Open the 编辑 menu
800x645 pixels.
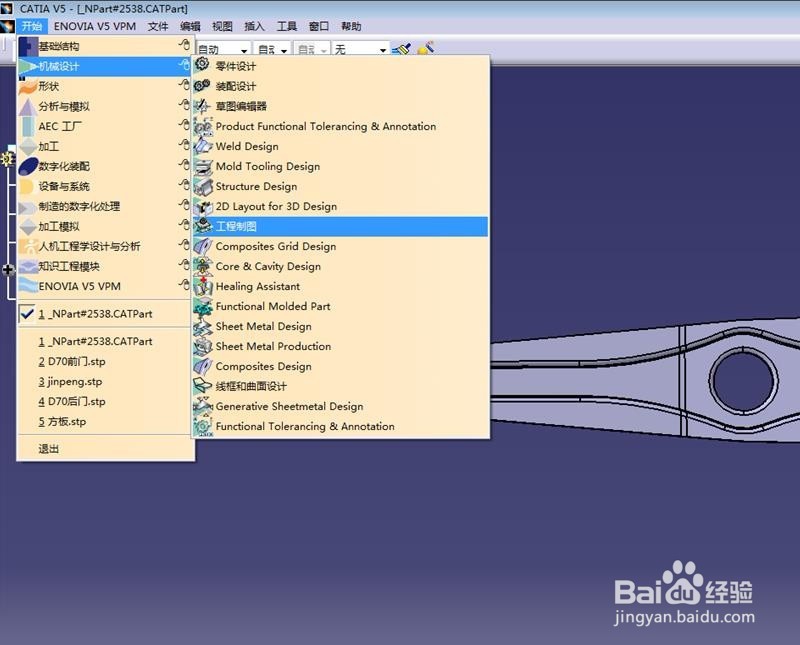pyautogui.click(x=190, y=26)
